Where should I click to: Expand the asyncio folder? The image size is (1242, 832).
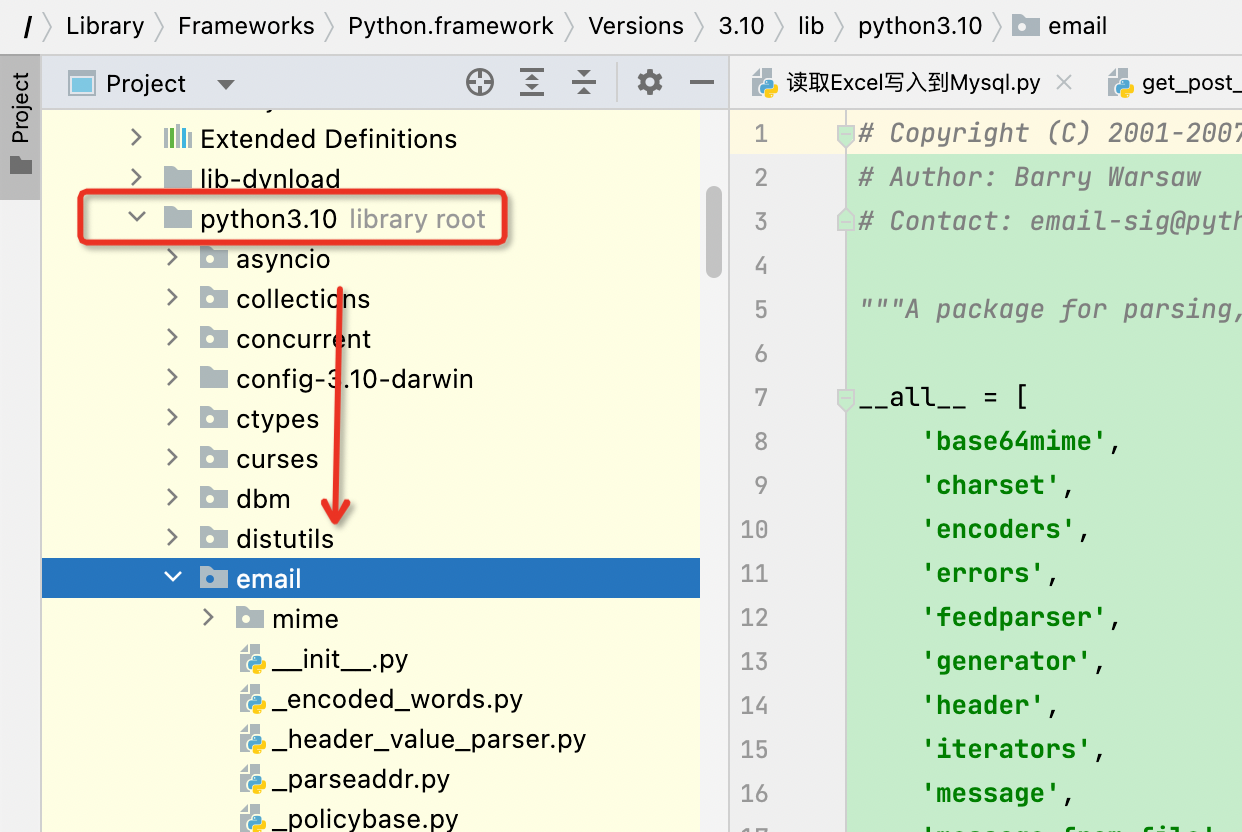172,258
